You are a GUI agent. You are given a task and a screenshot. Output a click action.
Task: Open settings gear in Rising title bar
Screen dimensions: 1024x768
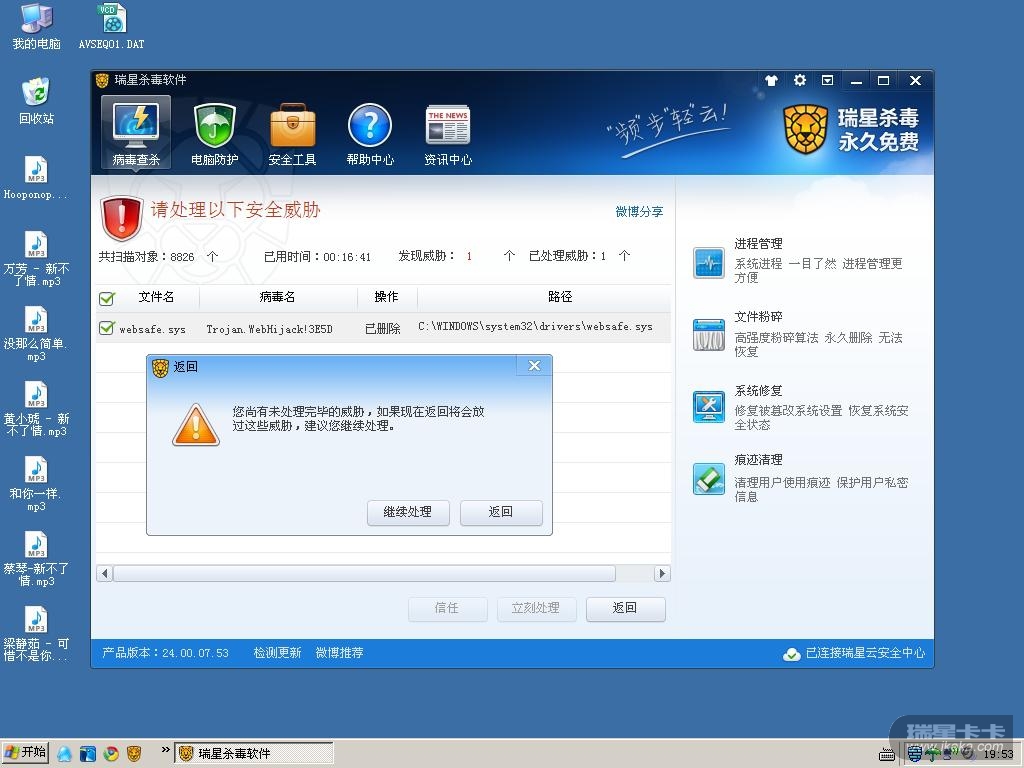point(799,80)
